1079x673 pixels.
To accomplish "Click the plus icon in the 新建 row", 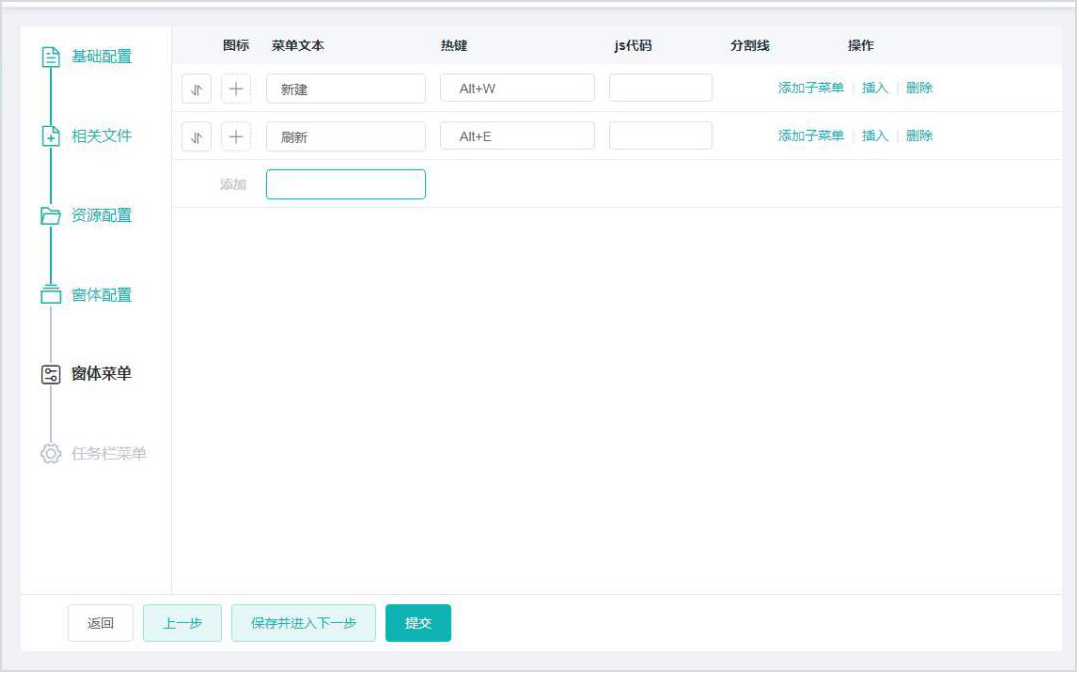I will (236, 88).
